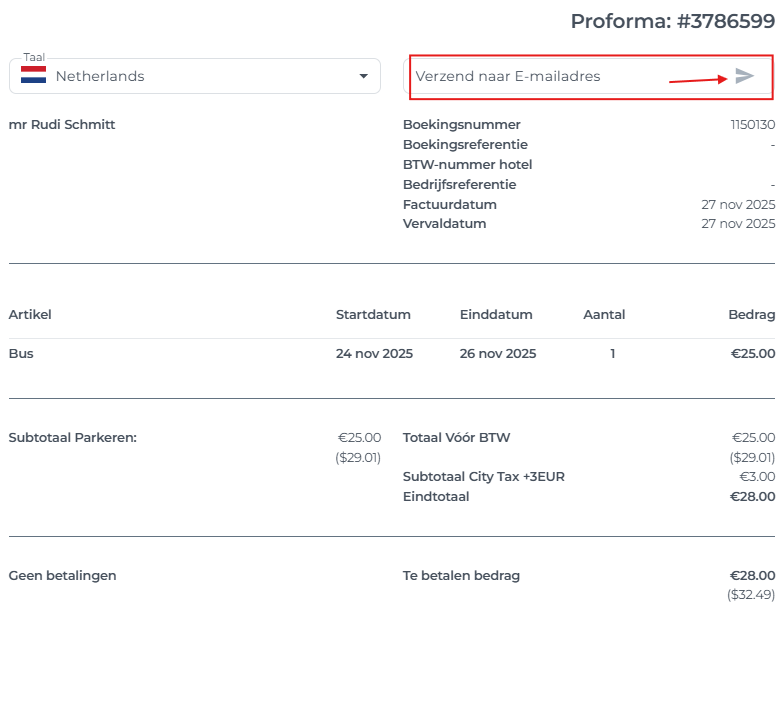Click the Einddatum column header
The image size is (784, 708).
496,314
